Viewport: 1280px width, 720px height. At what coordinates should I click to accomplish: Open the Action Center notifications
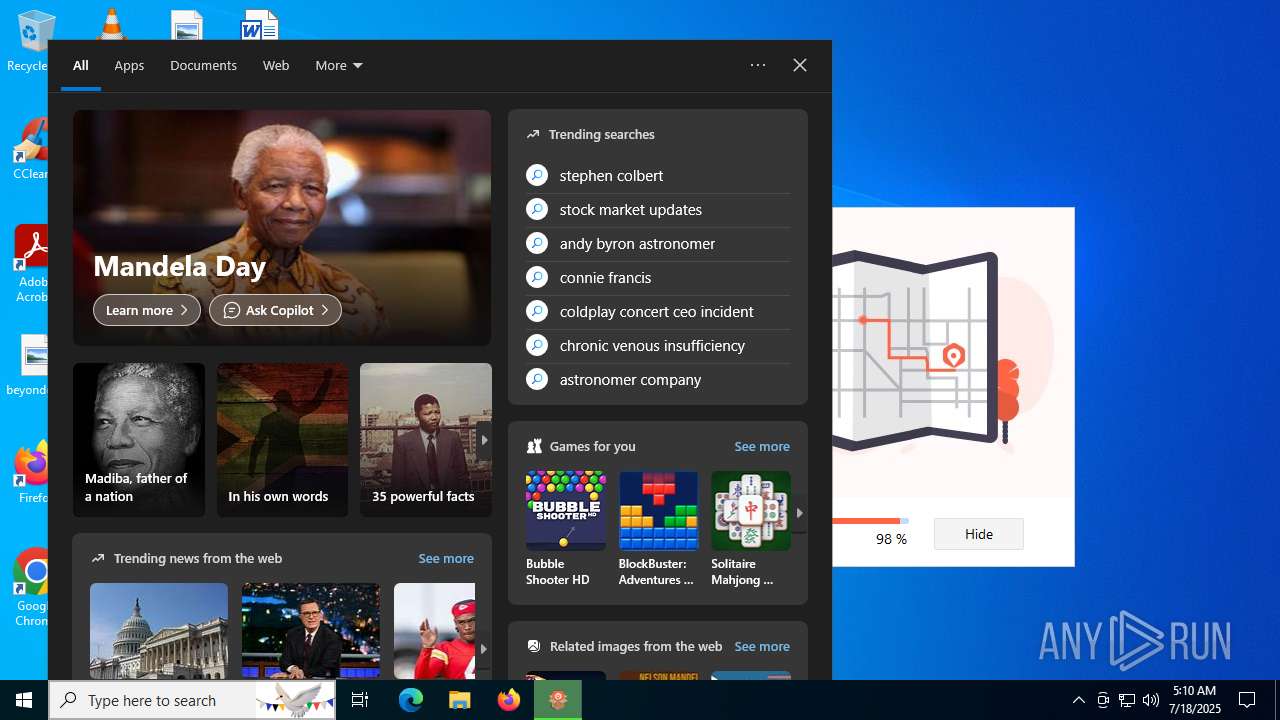coord(1247,700)
